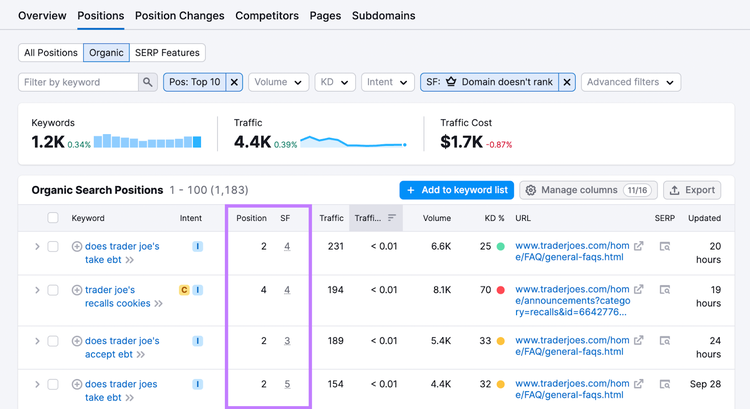Open the recalls announcements URL link
The width and height of the screenshot is (750, 409).
click(573, 301)
